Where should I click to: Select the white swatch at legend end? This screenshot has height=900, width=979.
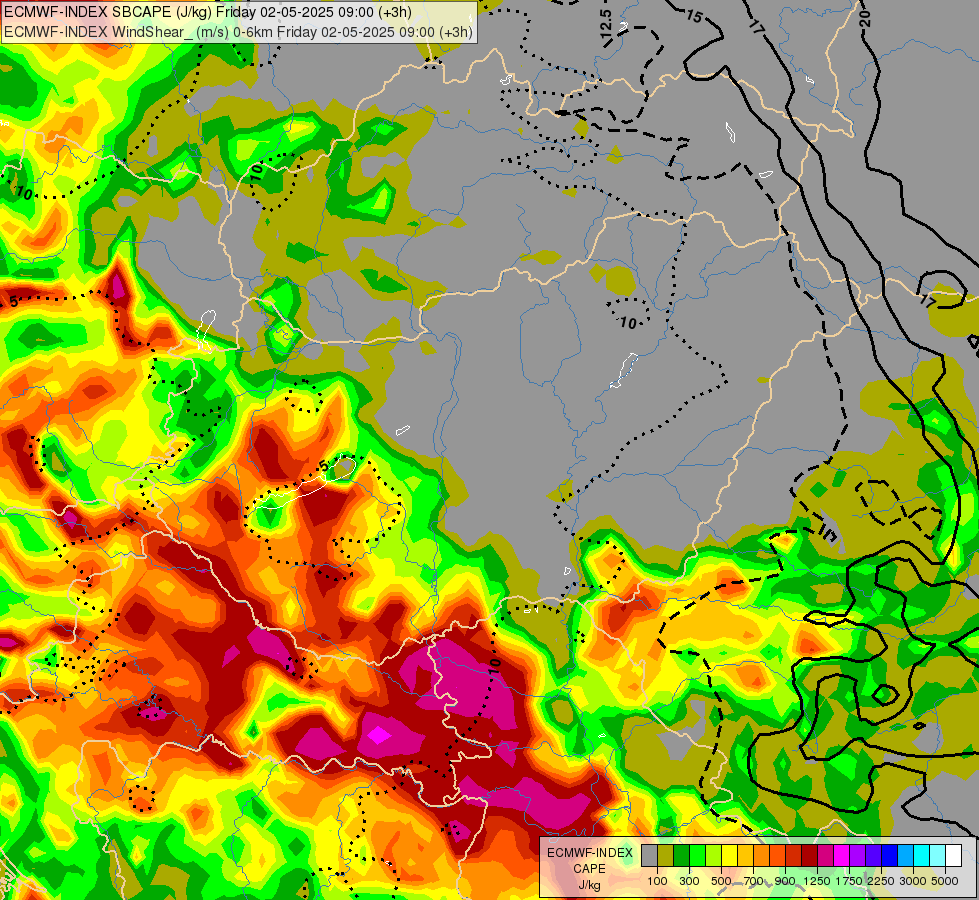[x=953, y=855]
